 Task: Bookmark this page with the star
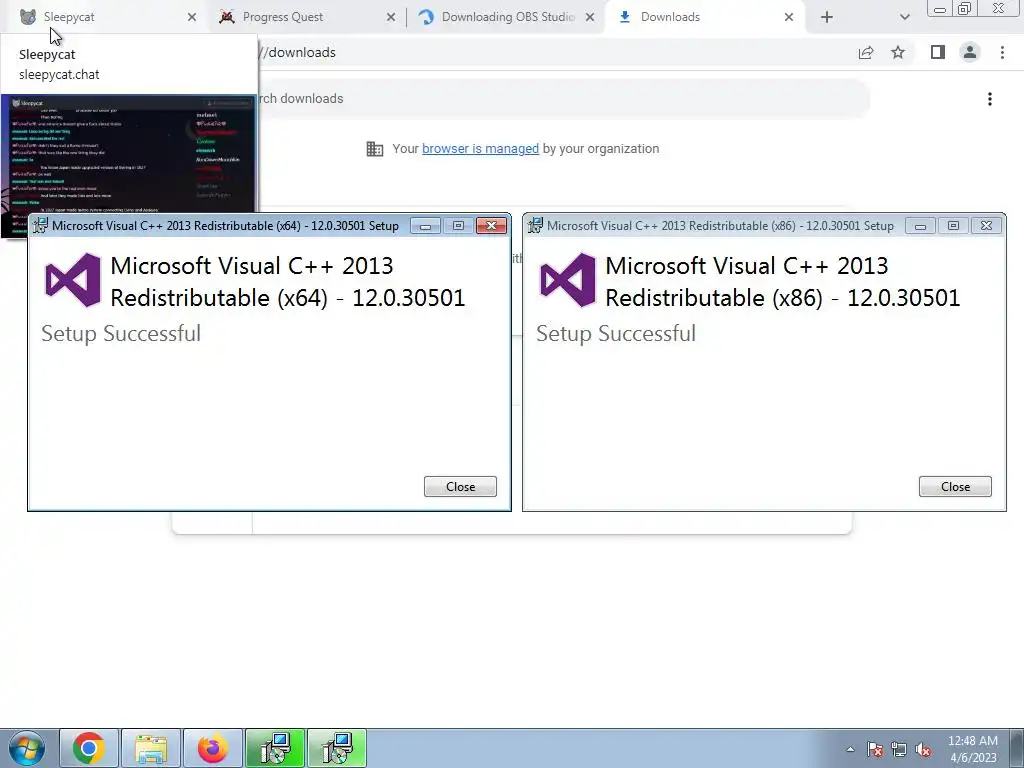coord(899,52)
